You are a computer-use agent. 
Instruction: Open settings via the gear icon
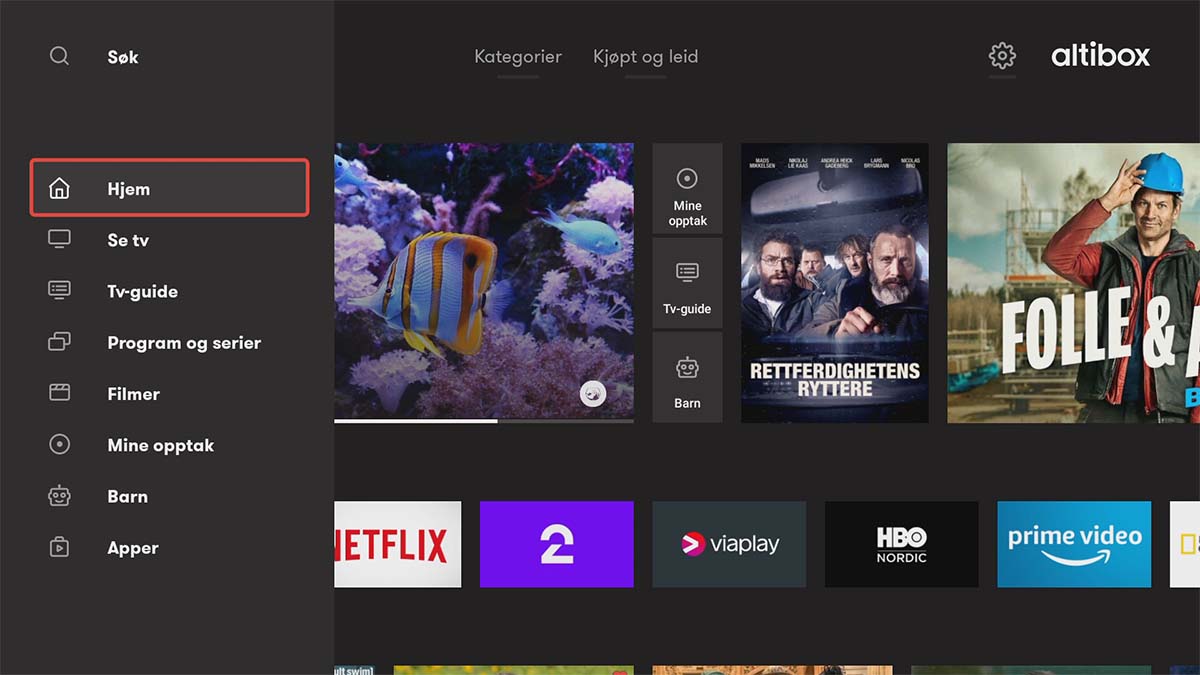1001,56
